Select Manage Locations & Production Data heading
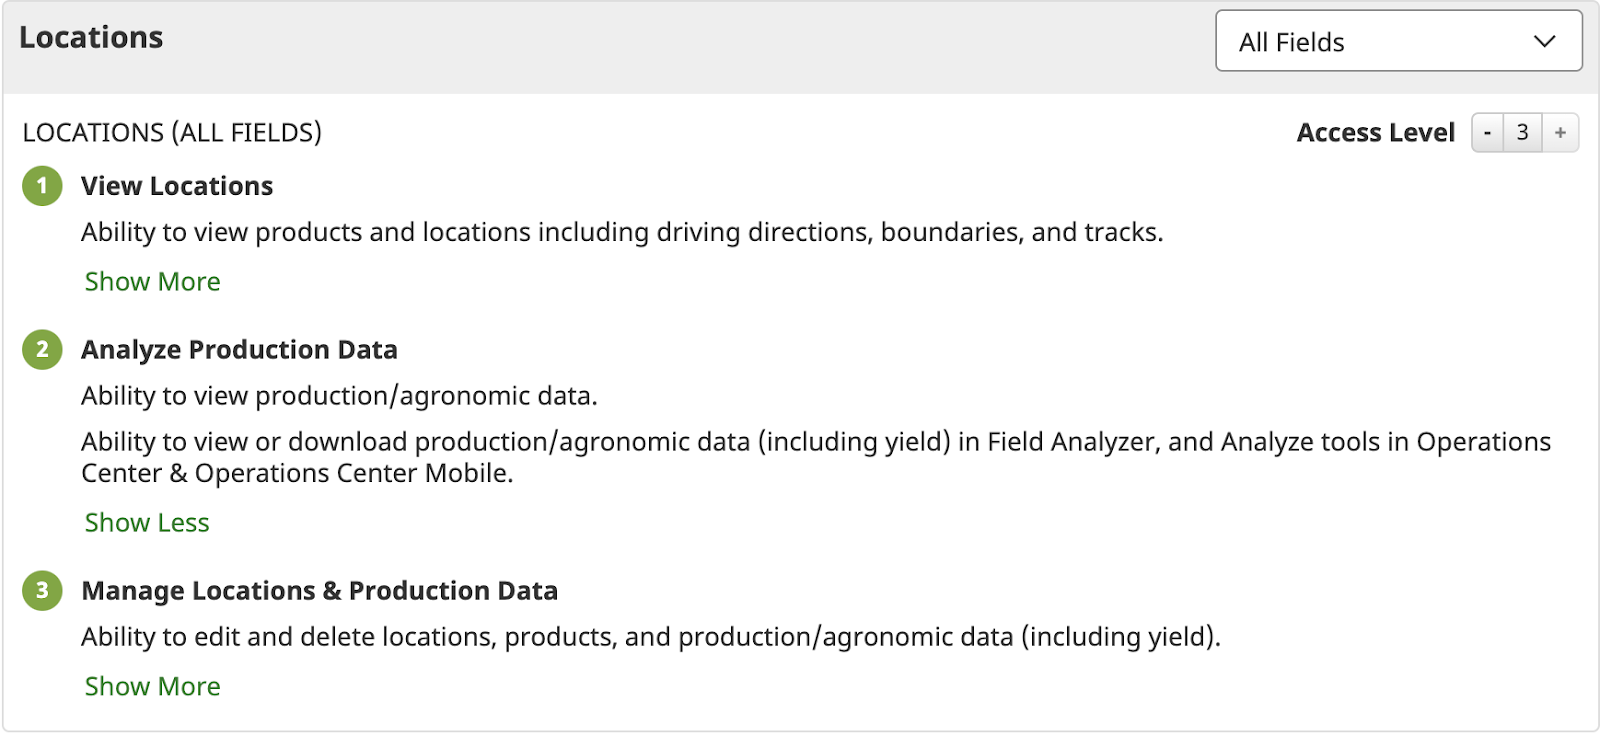This screenshot has width=1600, height=736. coord(319,591)
